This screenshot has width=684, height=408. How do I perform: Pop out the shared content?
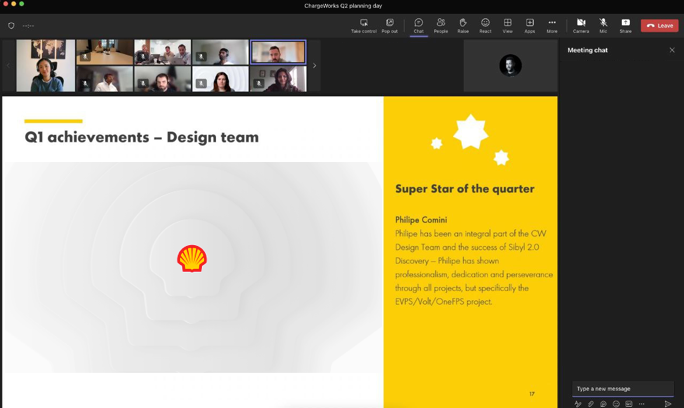(x=389, y=25)
